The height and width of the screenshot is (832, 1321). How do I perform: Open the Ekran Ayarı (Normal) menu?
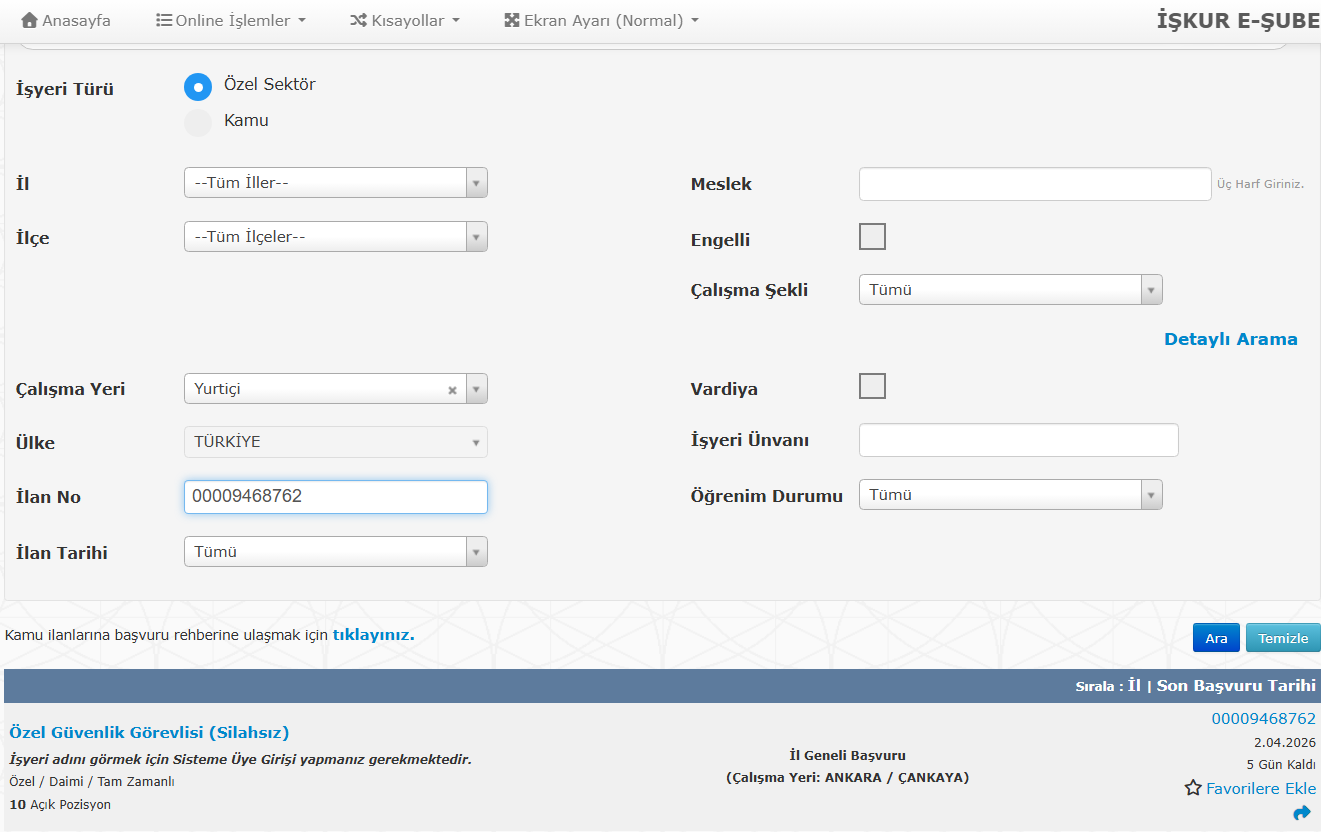tap(602, 20)
